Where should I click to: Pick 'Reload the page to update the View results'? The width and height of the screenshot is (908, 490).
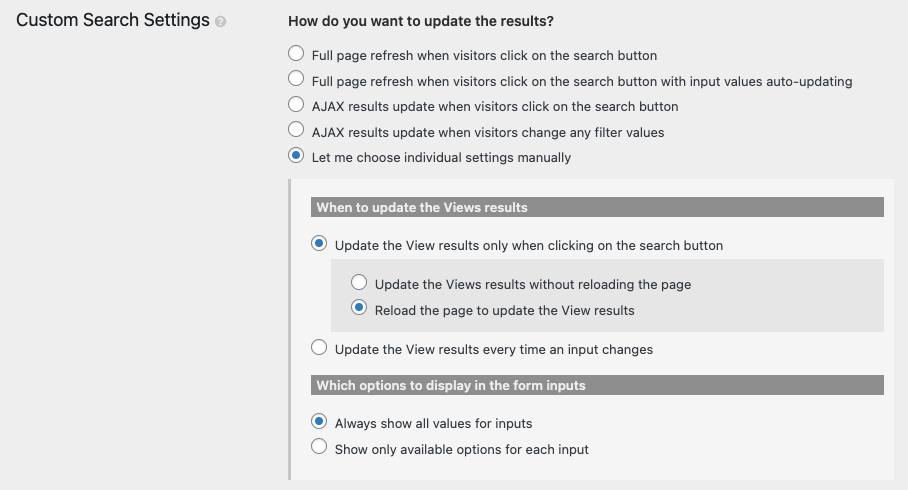click(x=359, y=308)
